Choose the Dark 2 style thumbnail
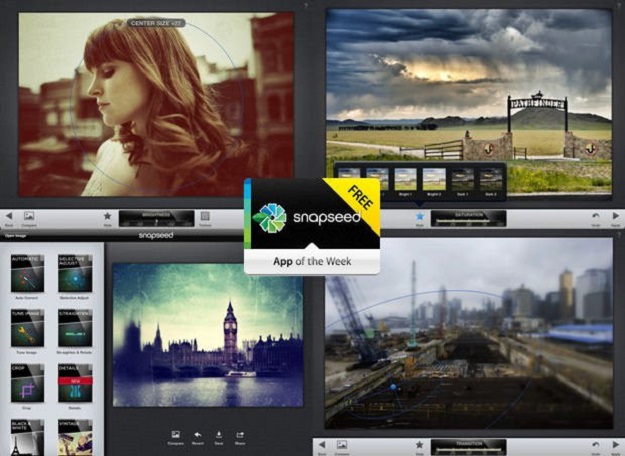625x456 pixels. [491, 181]
